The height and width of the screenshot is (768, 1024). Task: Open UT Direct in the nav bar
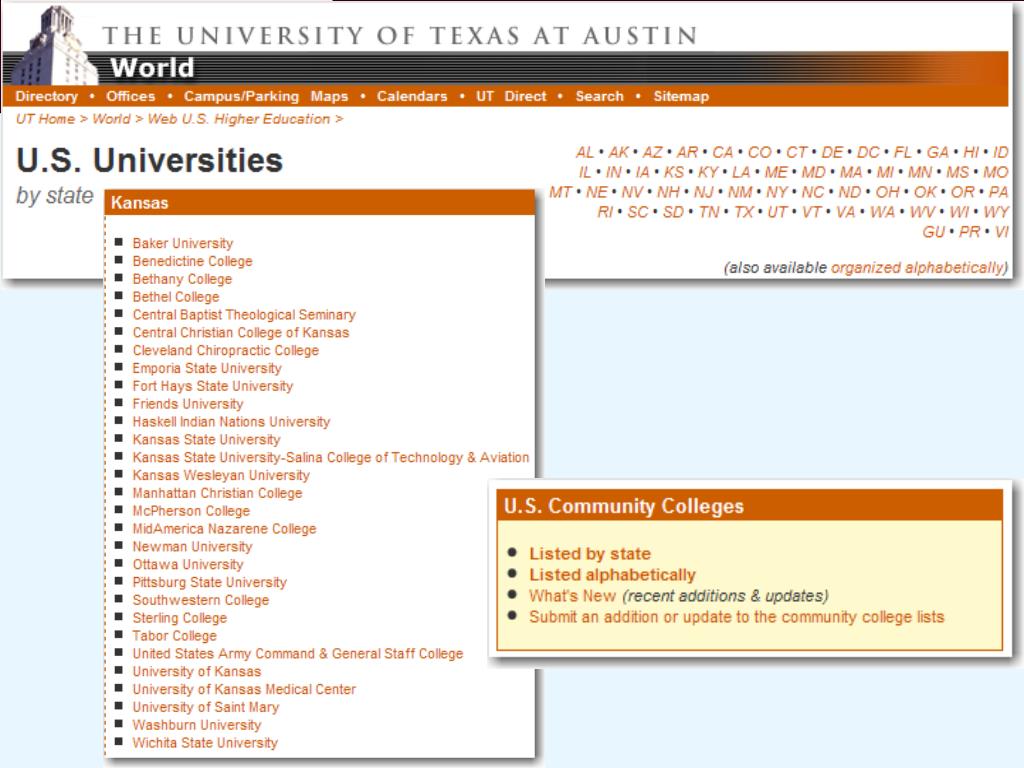pyautogui.click(x=511, y=96)
